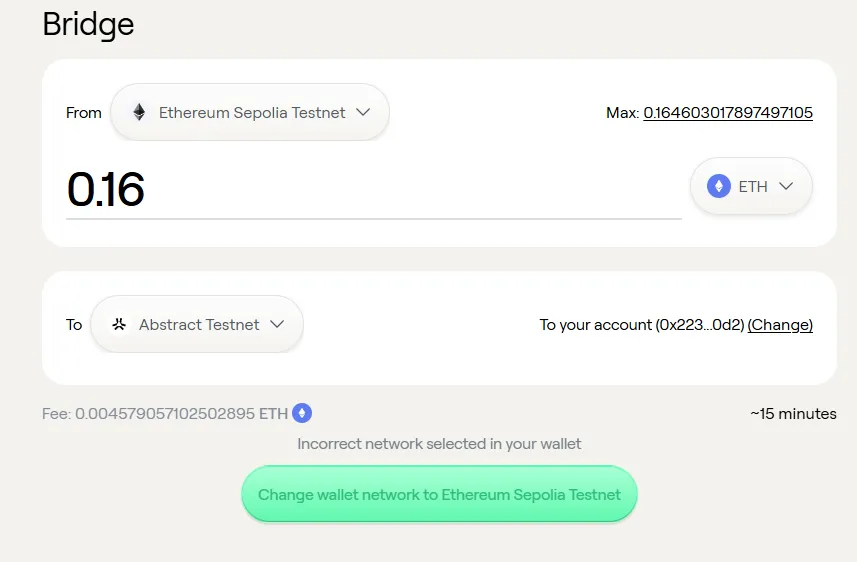Click the Incorrect network selected warning text

coord(439,443)
